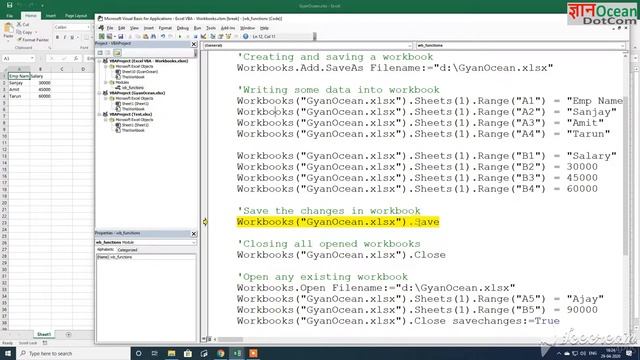Collapse the Modules folder node
The height and width of the screenshot is (360, 640).
coord(106,82)
